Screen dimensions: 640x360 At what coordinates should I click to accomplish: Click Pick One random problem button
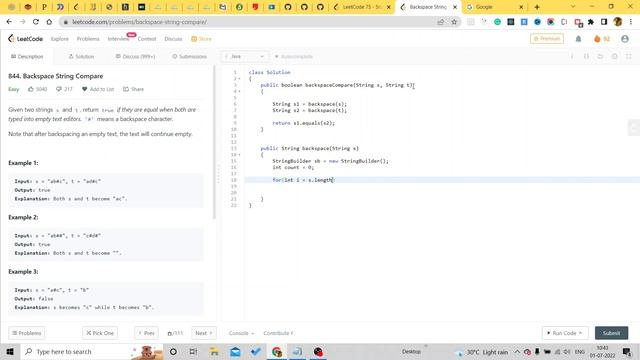100,333
